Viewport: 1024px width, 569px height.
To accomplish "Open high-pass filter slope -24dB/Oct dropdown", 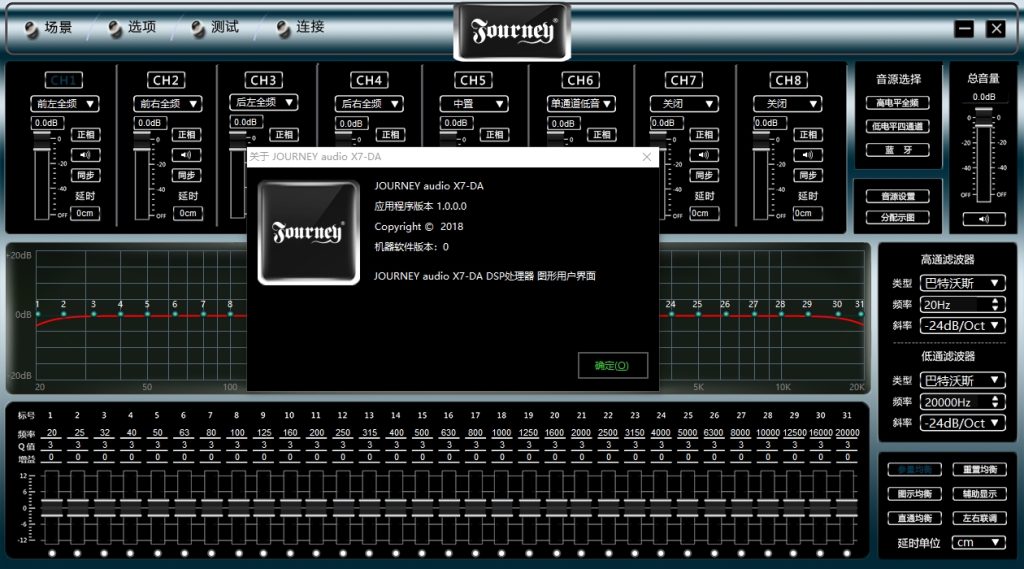I will (x=963, y=325).
